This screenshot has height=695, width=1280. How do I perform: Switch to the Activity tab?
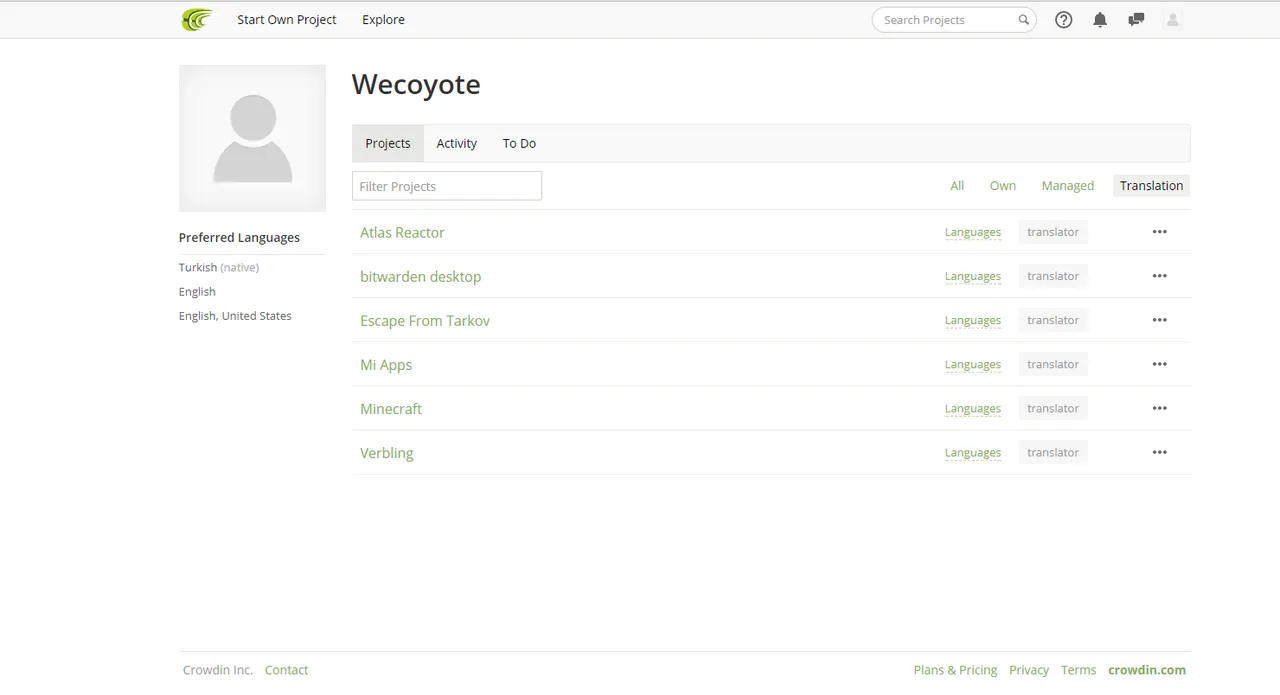457,143
